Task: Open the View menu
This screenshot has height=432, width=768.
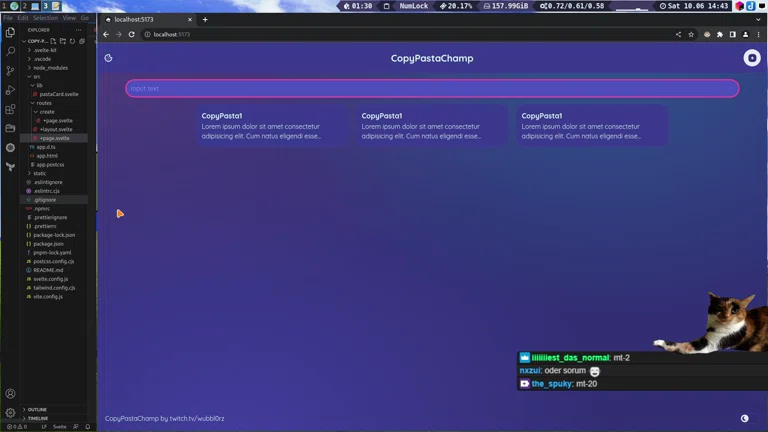Action: (x=69, y=18)
